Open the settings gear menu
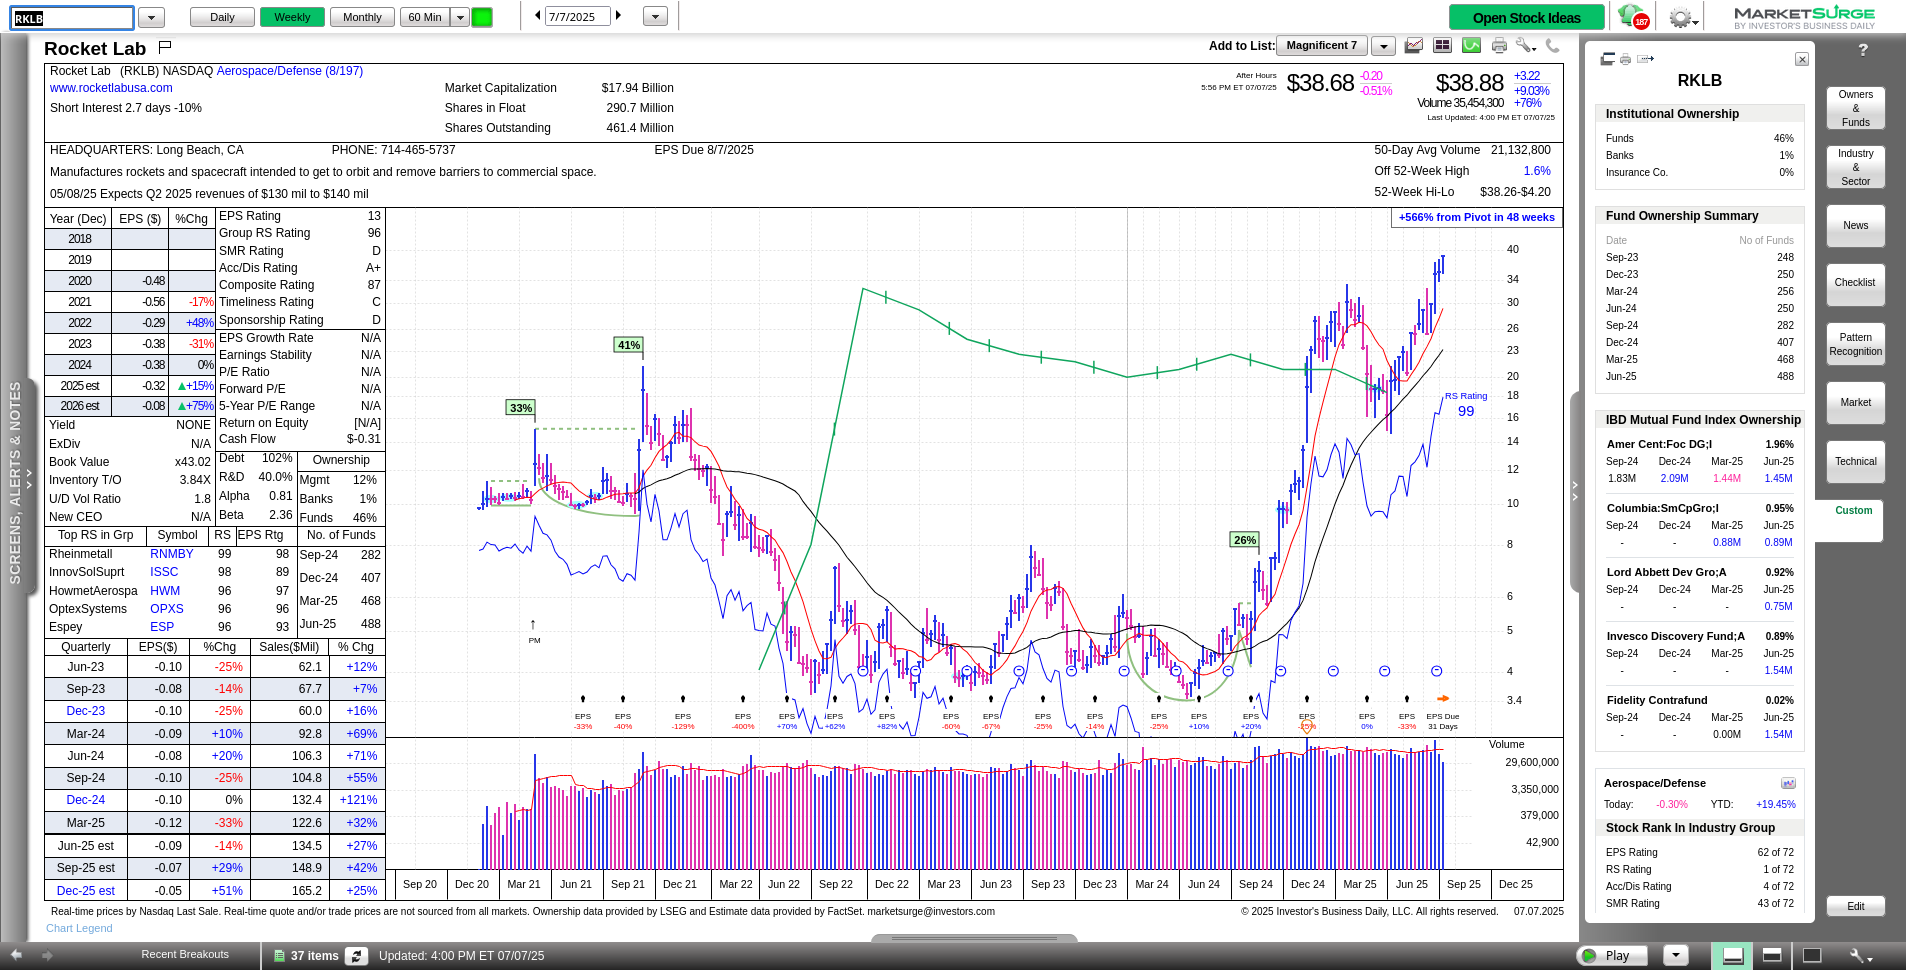1906x970 pixels. point(1683,18)
